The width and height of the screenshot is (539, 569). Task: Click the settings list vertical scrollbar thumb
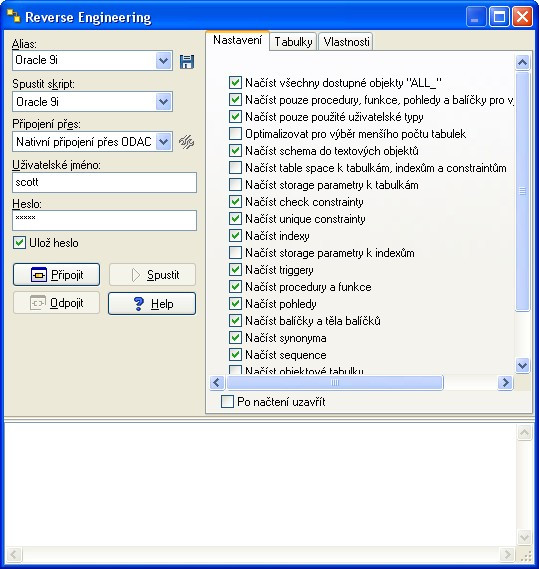pyautogui.click(x=523, y=191)
